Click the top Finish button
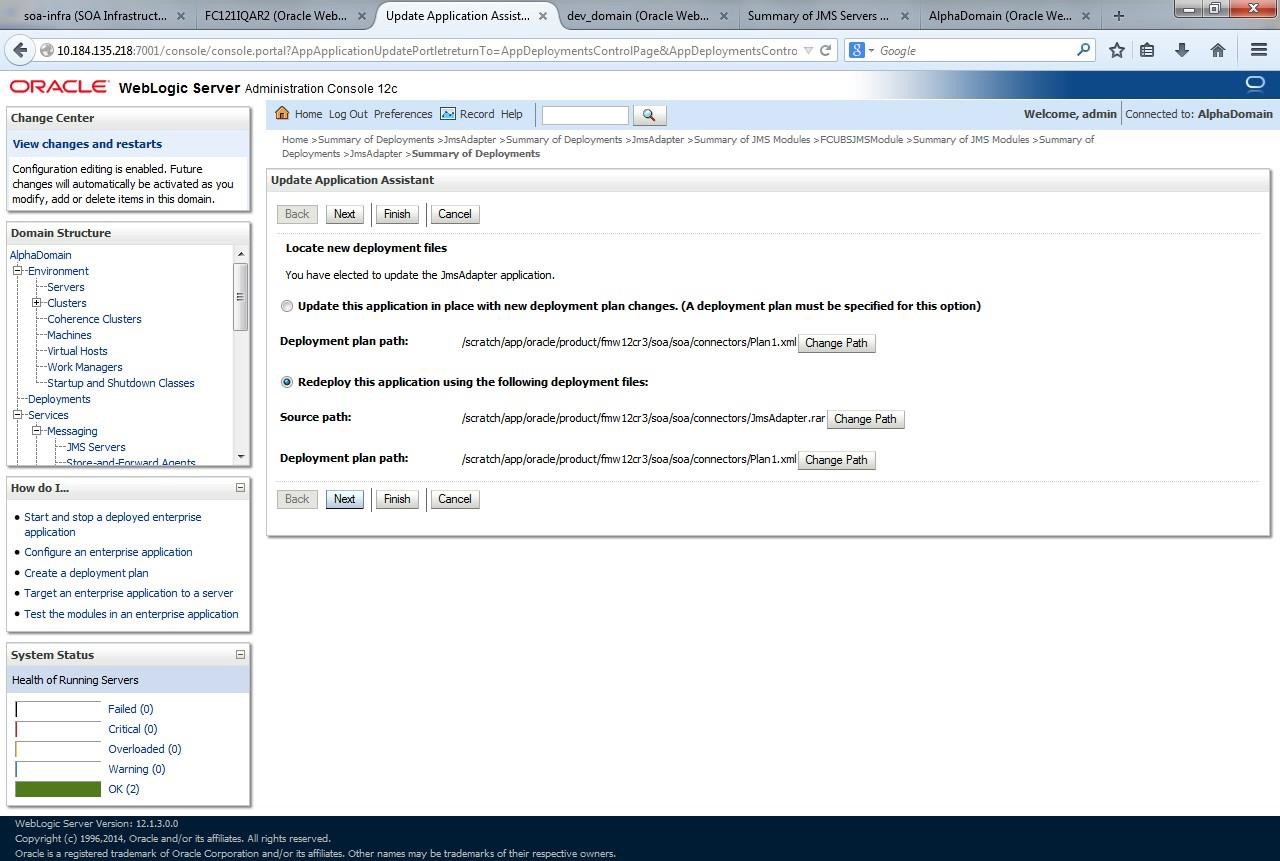Image resolution: width=1280 pixels, height=861 pixels. (397, 214)
